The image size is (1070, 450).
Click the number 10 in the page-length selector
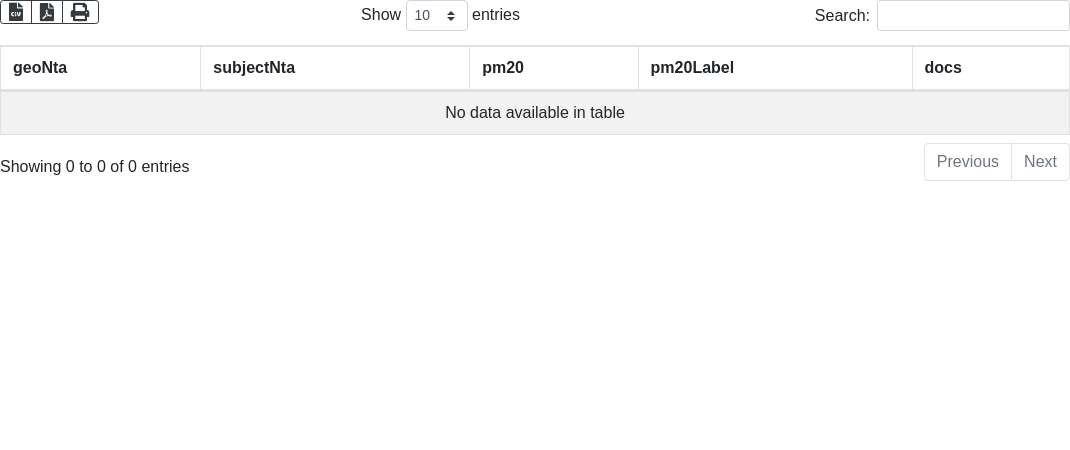pos(423,16)
